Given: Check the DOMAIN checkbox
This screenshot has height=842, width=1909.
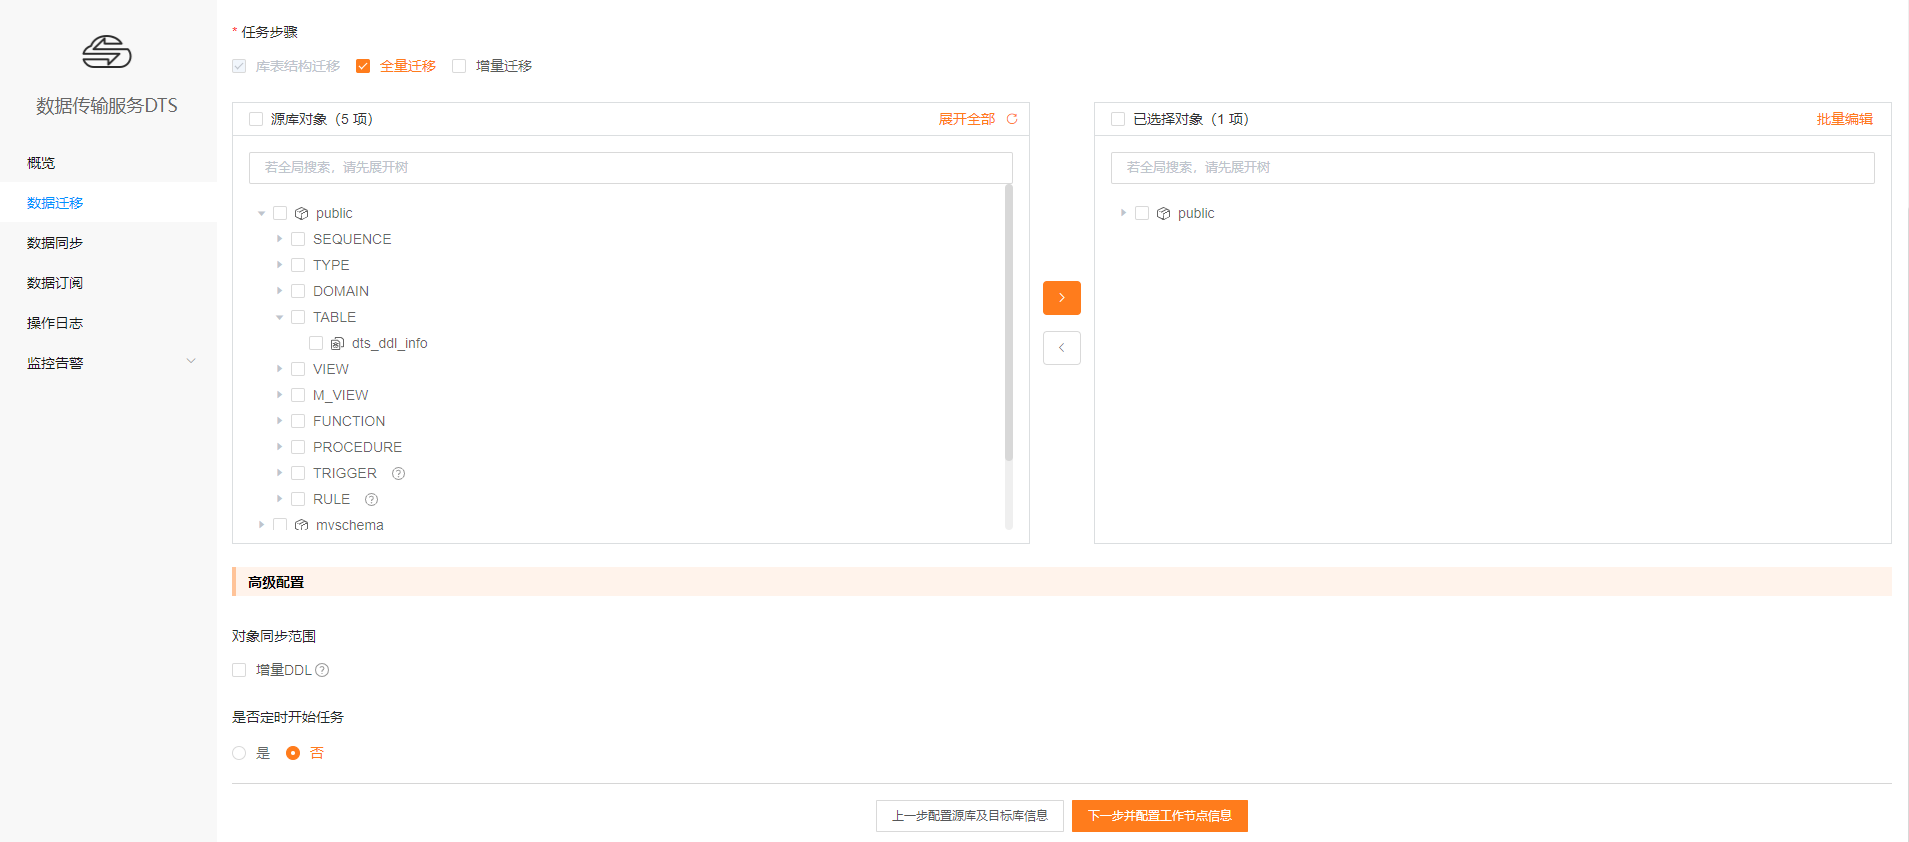Looking at the screenshot, I should [x=298, y=291].
